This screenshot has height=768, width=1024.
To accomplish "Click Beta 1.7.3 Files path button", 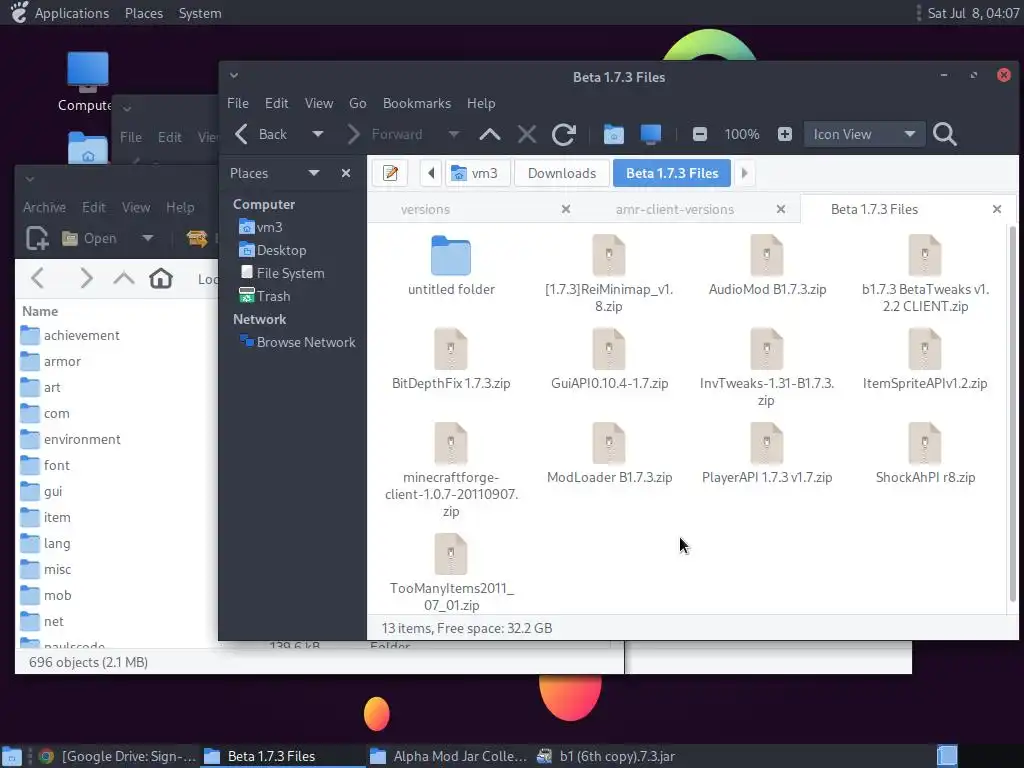I will click(672, 173).
